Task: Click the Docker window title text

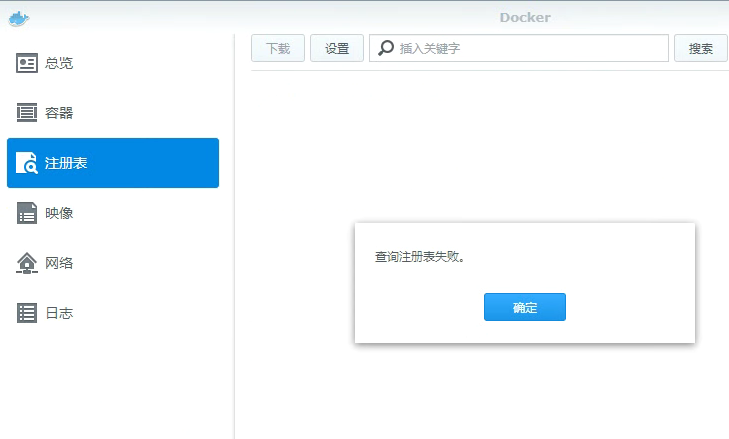Action: (x=525, y=18)
